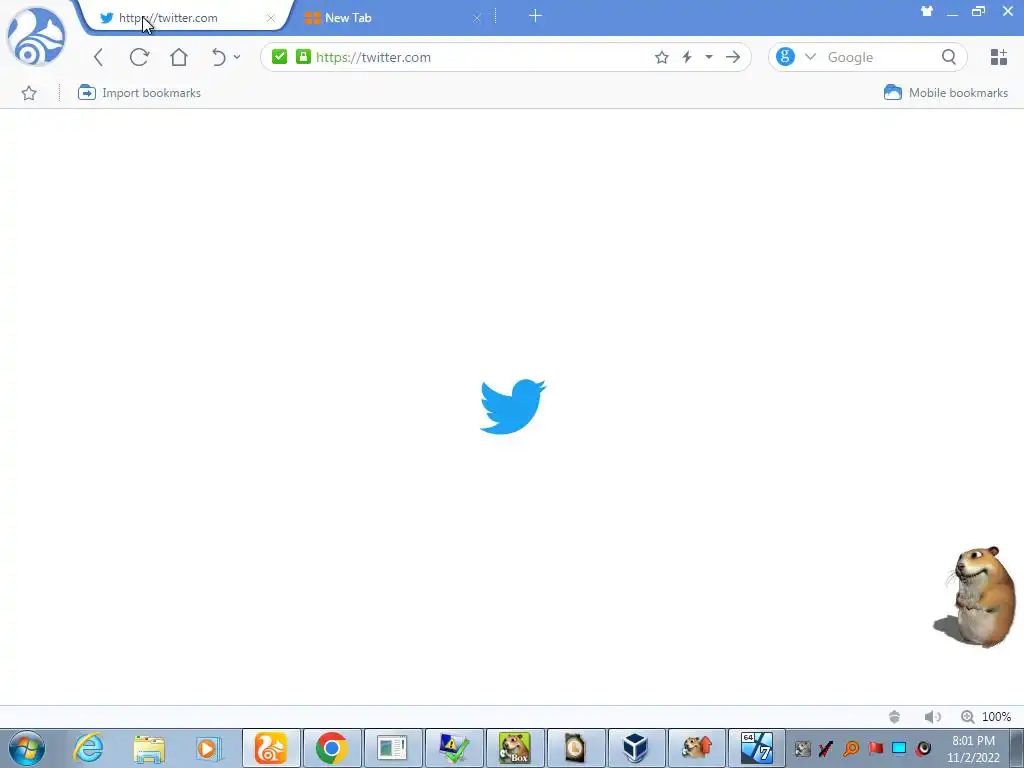Click Import bookmarks

click(x=139, y=93)
